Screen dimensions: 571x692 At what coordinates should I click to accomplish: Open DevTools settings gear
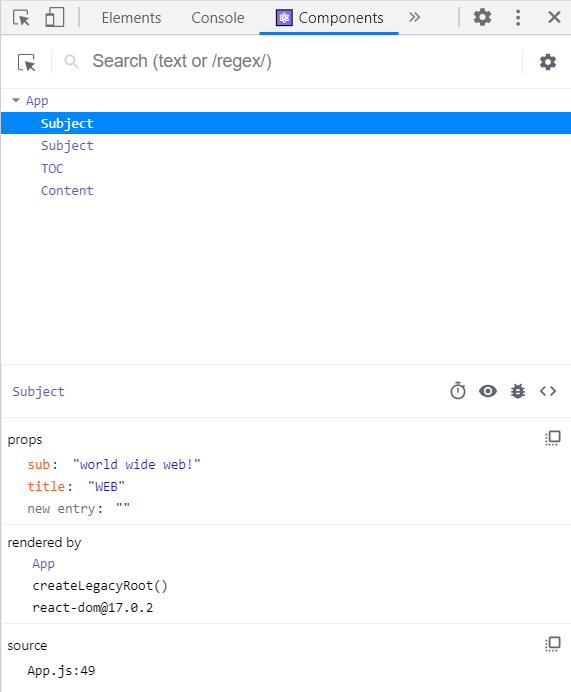click(x=482, y=18)
